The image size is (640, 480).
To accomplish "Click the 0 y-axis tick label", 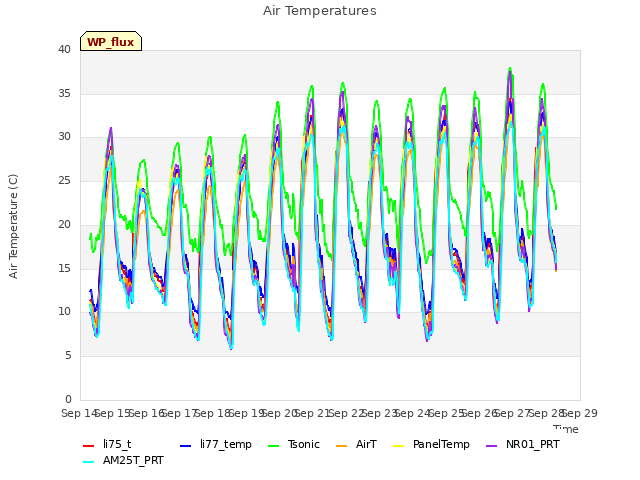I will point(68,399).
